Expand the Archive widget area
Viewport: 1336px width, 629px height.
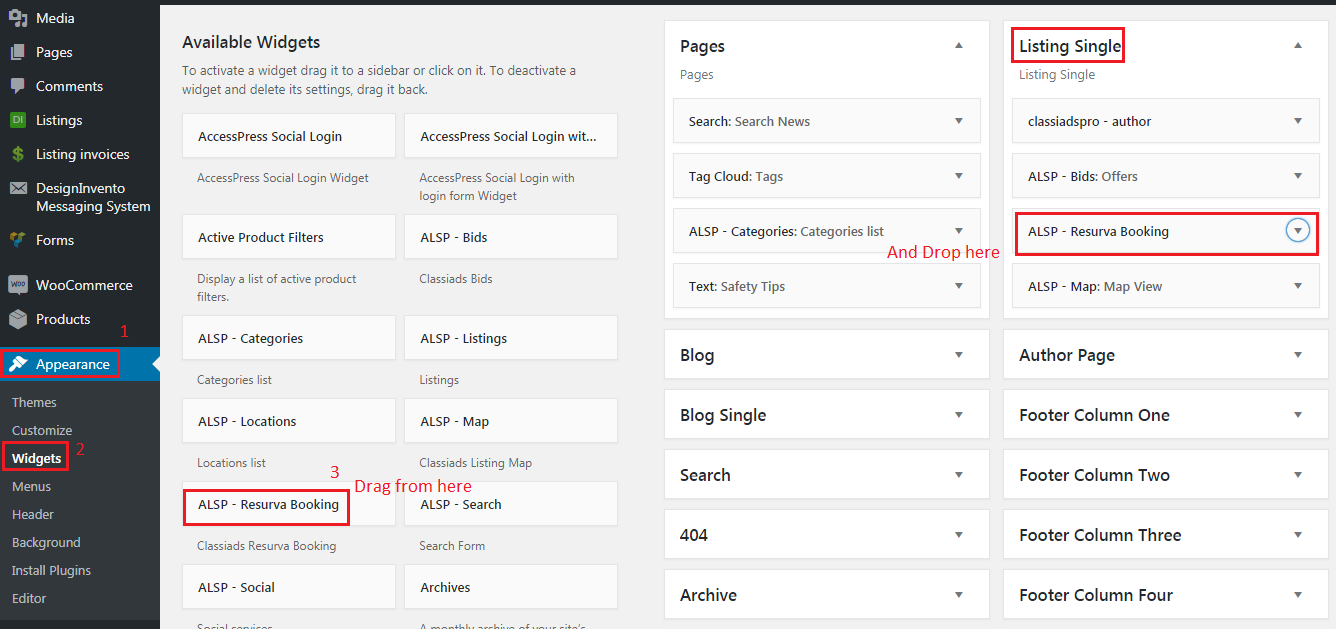959,595
